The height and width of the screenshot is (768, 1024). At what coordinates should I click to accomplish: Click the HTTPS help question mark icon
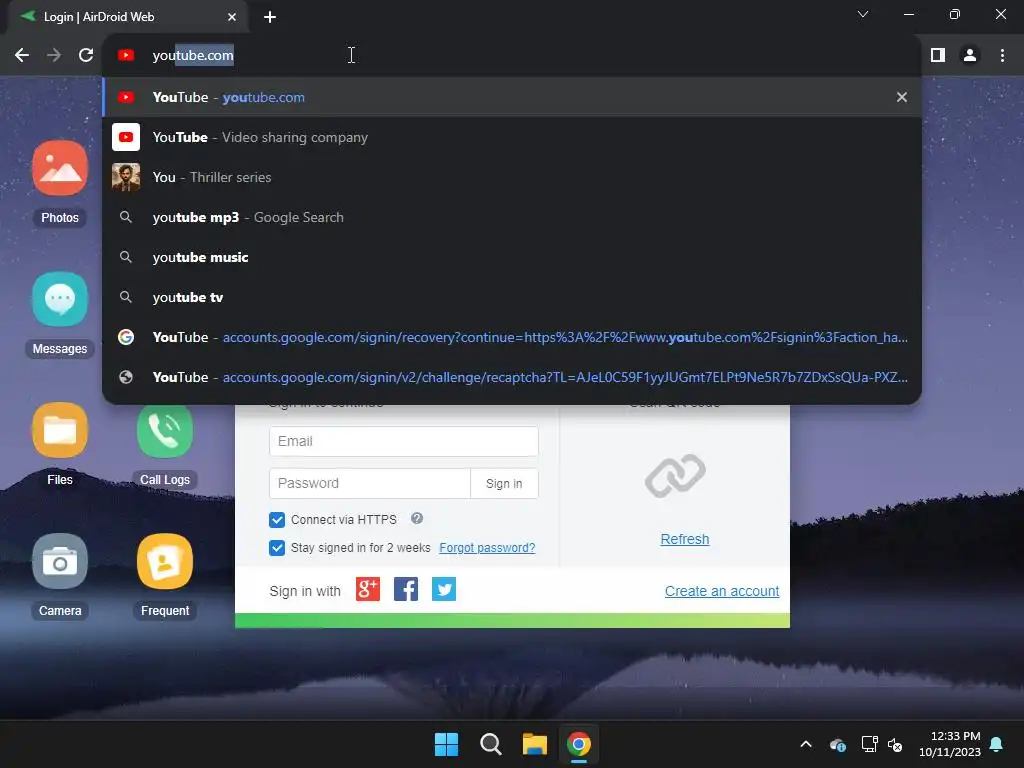[x=417, y=519]
